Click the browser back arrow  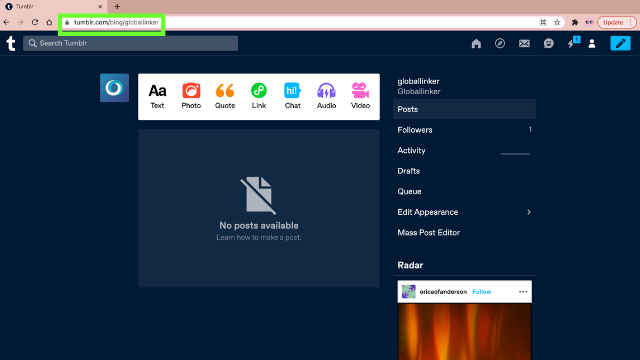(x=7, y=22)
